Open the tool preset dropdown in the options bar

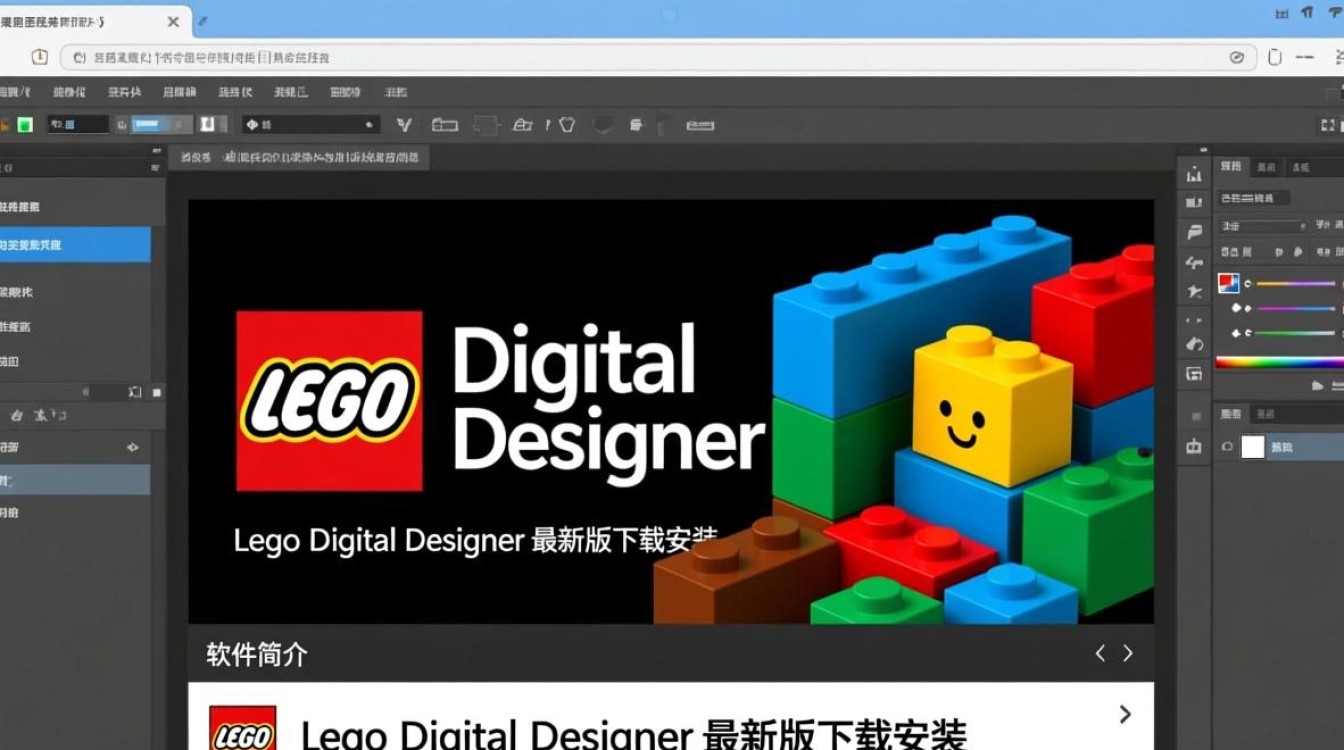tap(368, 125)
